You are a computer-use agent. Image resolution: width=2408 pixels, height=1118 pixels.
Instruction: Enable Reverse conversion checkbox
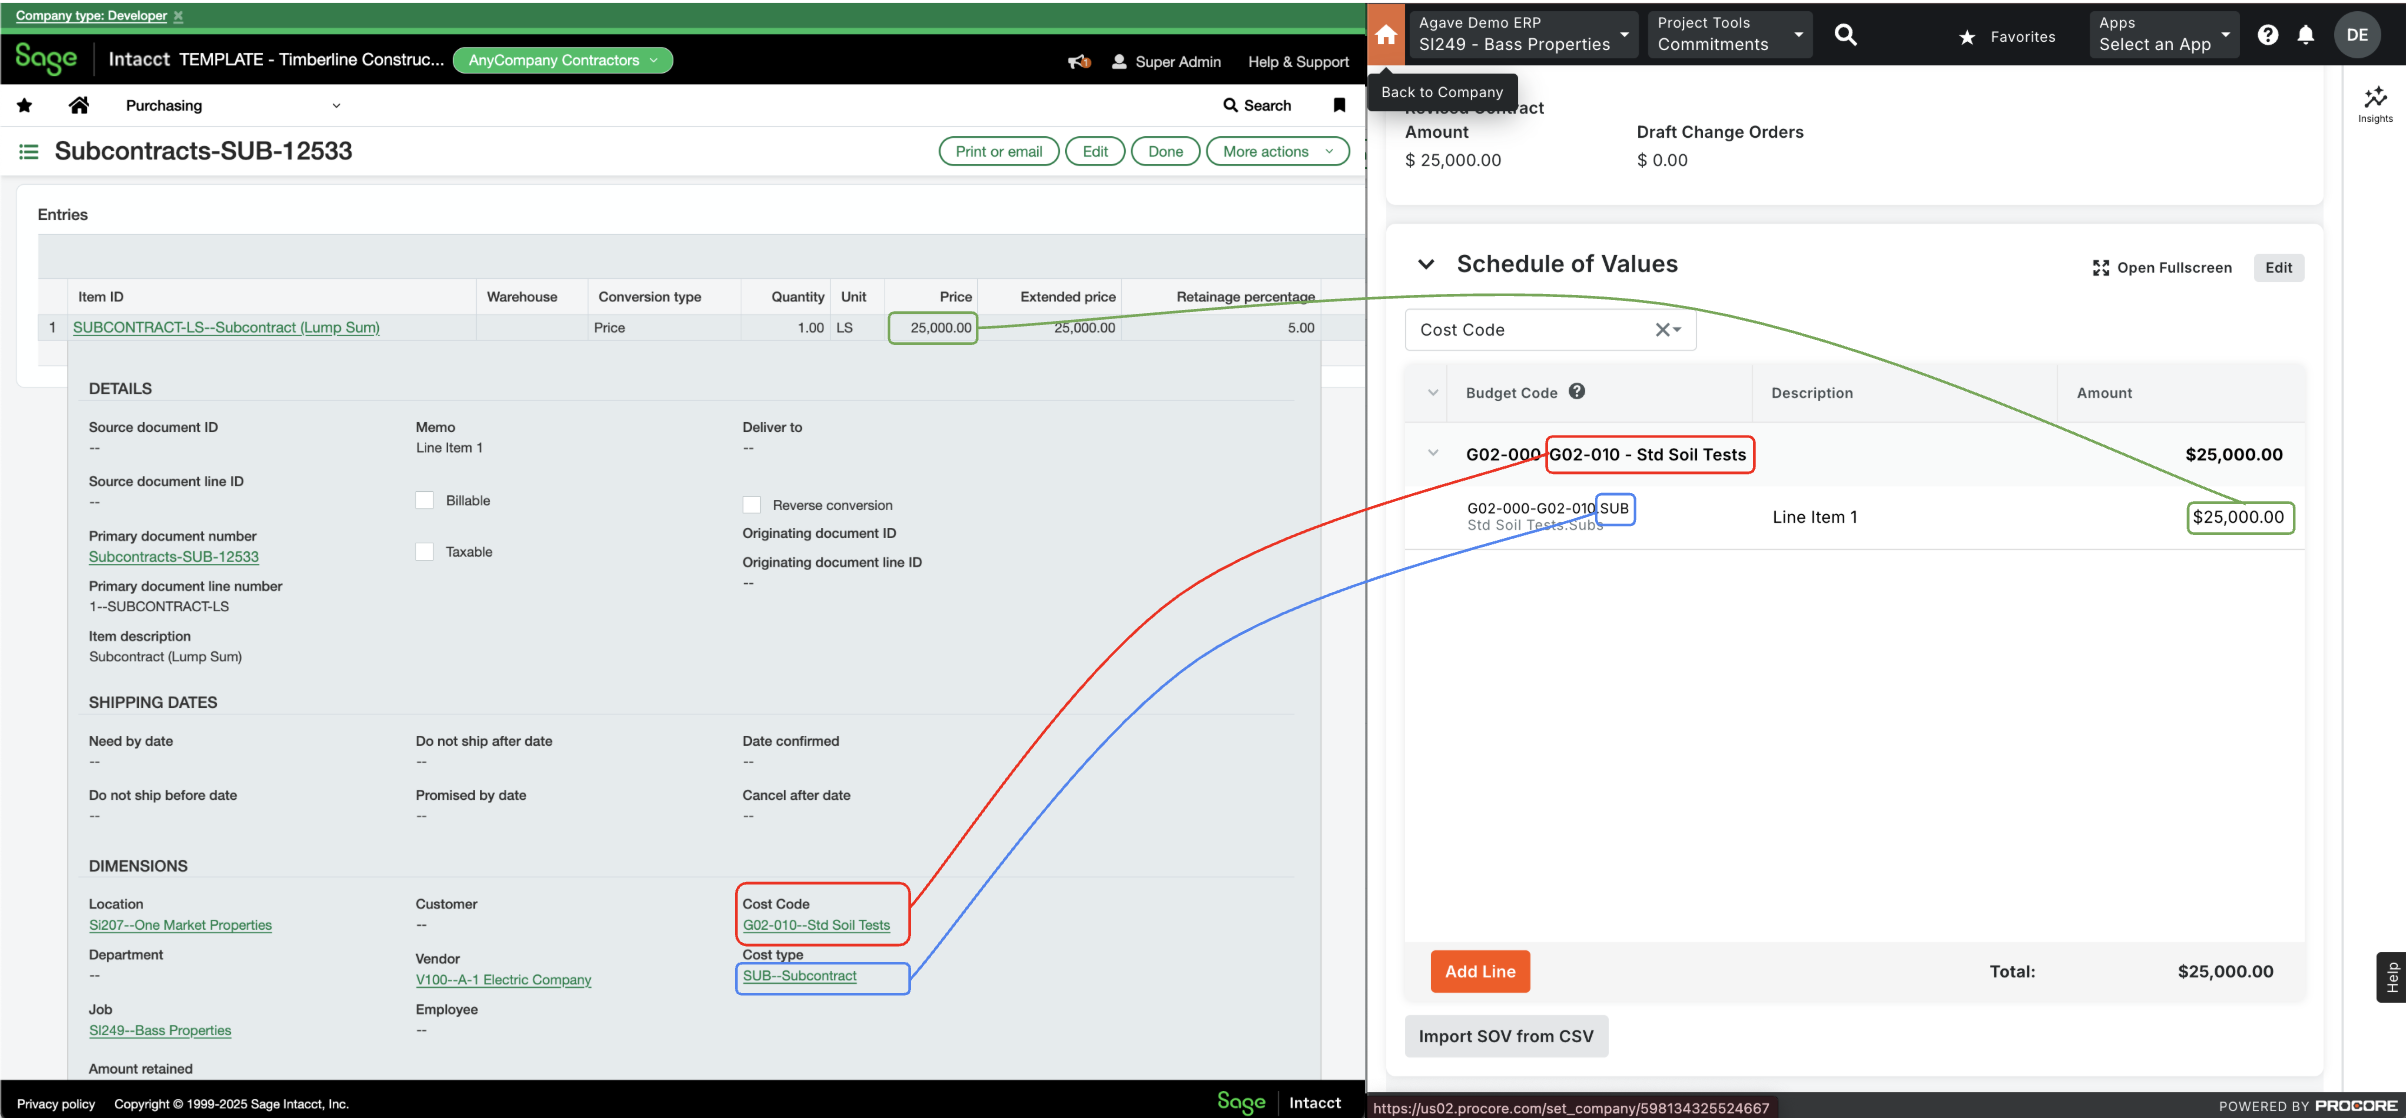coord(752,505)
